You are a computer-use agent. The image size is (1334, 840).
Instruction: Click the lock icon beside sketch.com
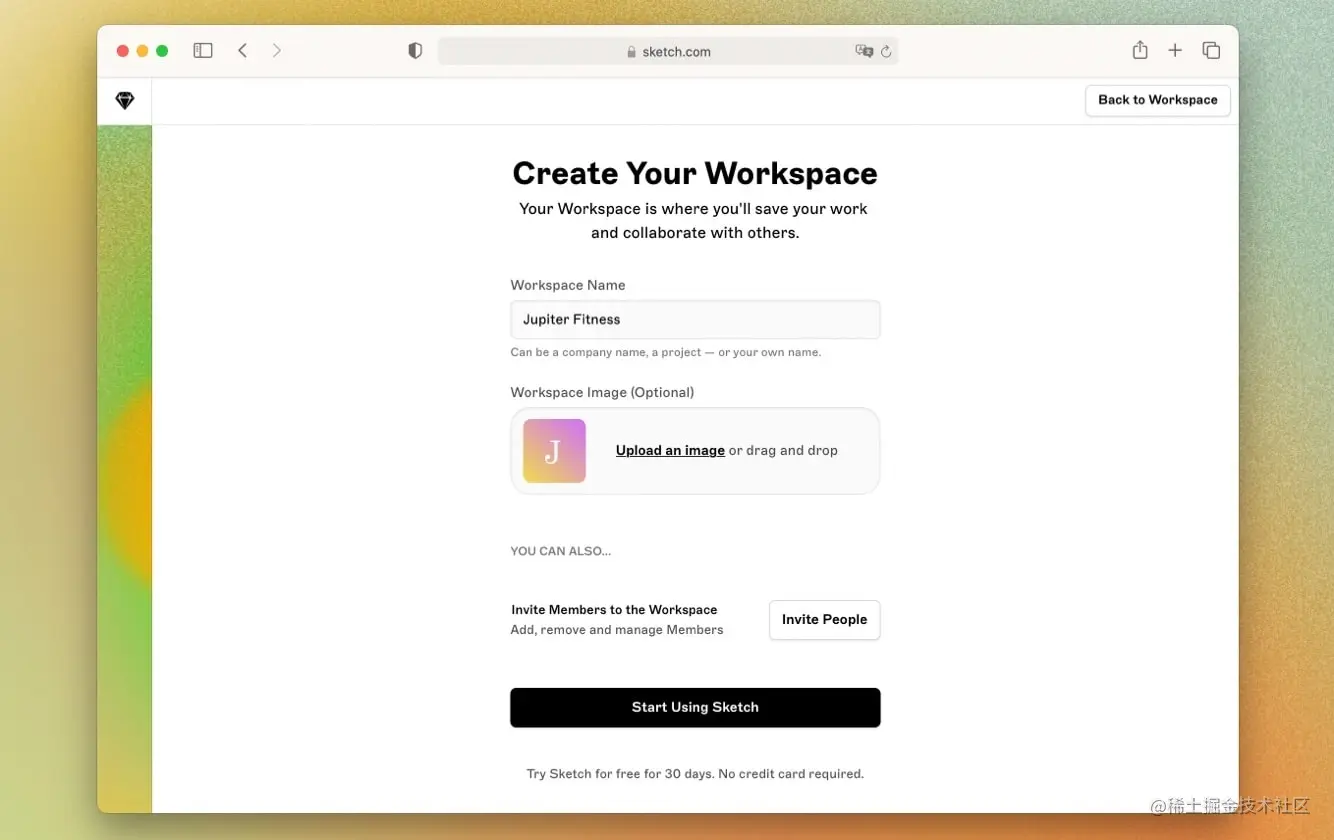tap(631, 52)
